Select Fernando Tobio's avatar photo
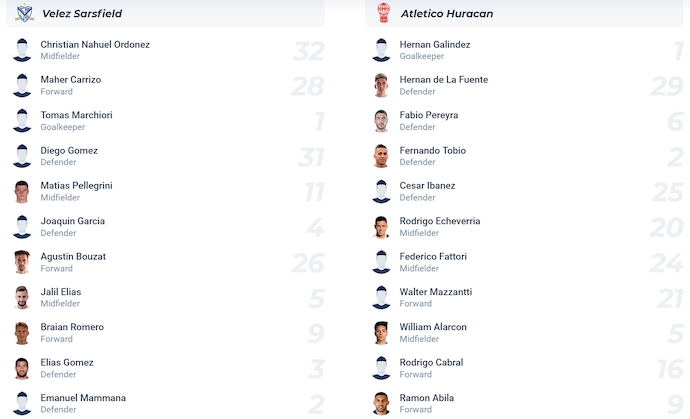 [x=381, y=156]
